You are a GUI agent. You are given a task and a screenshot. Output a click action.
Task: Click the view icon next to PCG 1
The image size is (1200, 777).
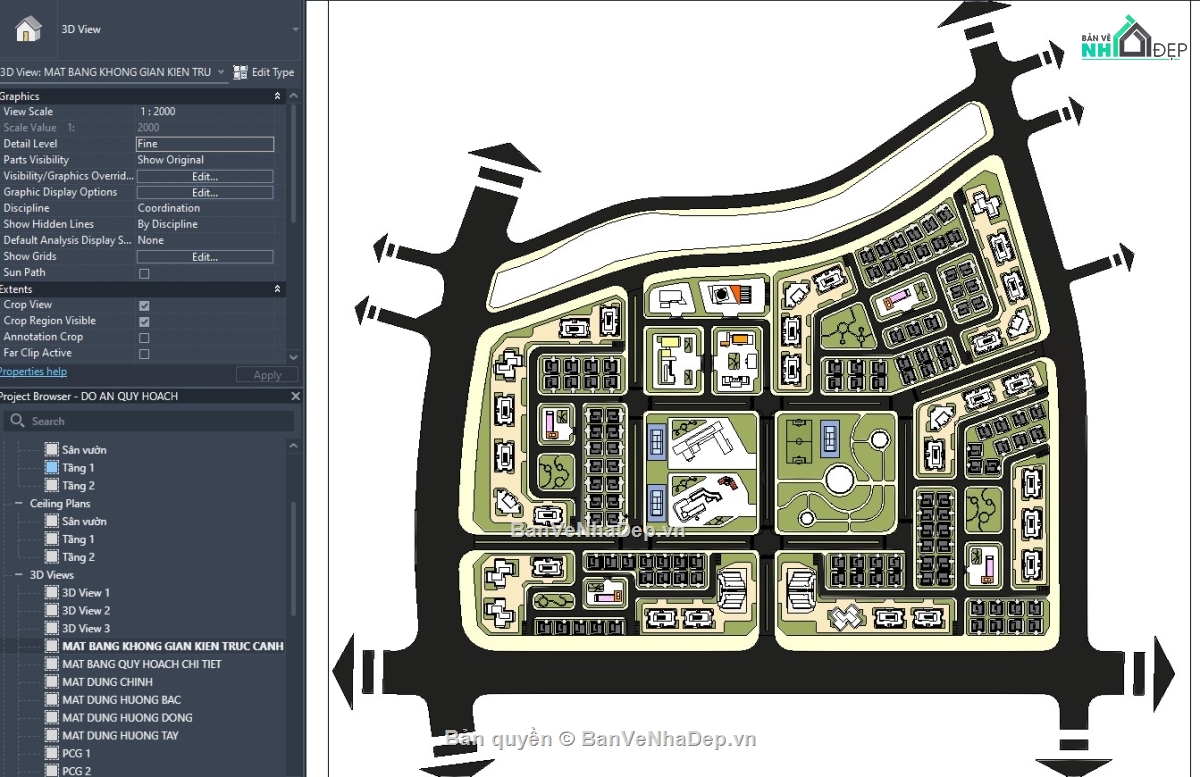pos(52,754)
